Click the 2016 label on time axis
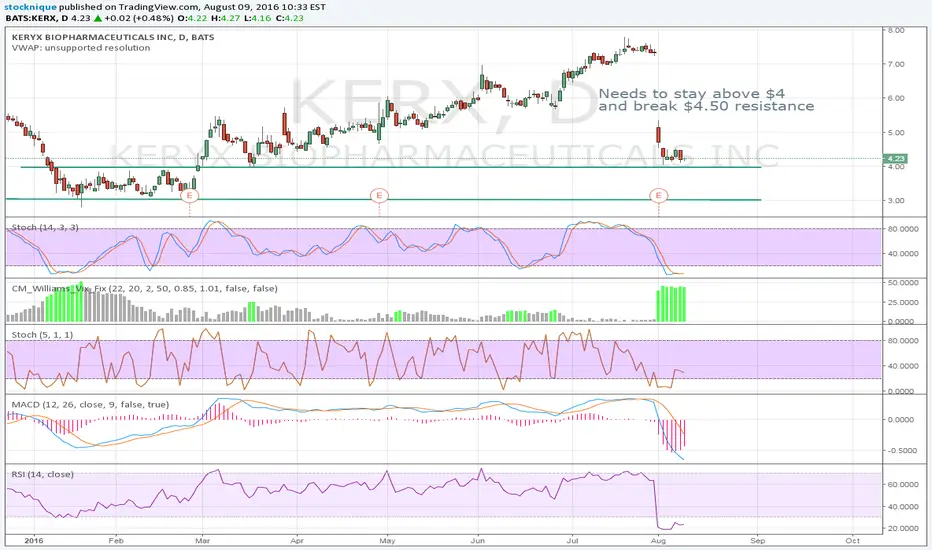932x550 pixels. click(34, 540)
